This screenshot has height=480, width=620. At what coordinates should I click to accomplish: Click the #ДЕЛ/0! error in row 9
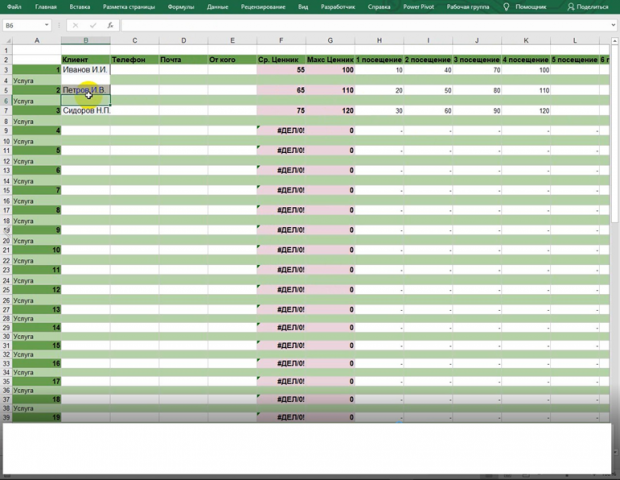coord(281,130)
